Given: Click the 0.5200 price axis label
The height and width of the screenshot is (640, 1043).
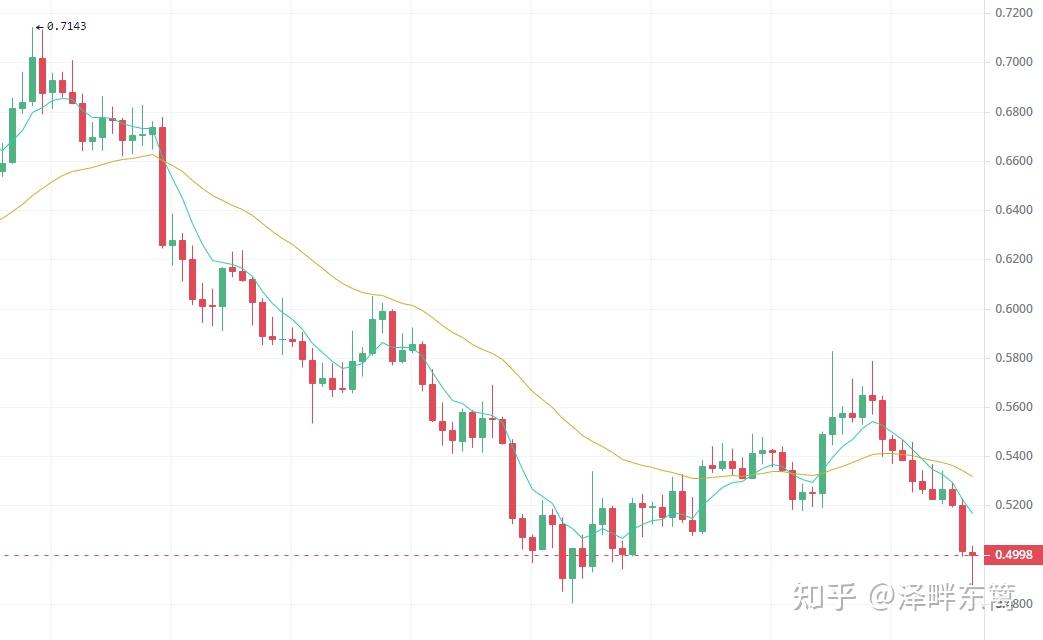Looking at the screenshot, I should [1013, 505].
